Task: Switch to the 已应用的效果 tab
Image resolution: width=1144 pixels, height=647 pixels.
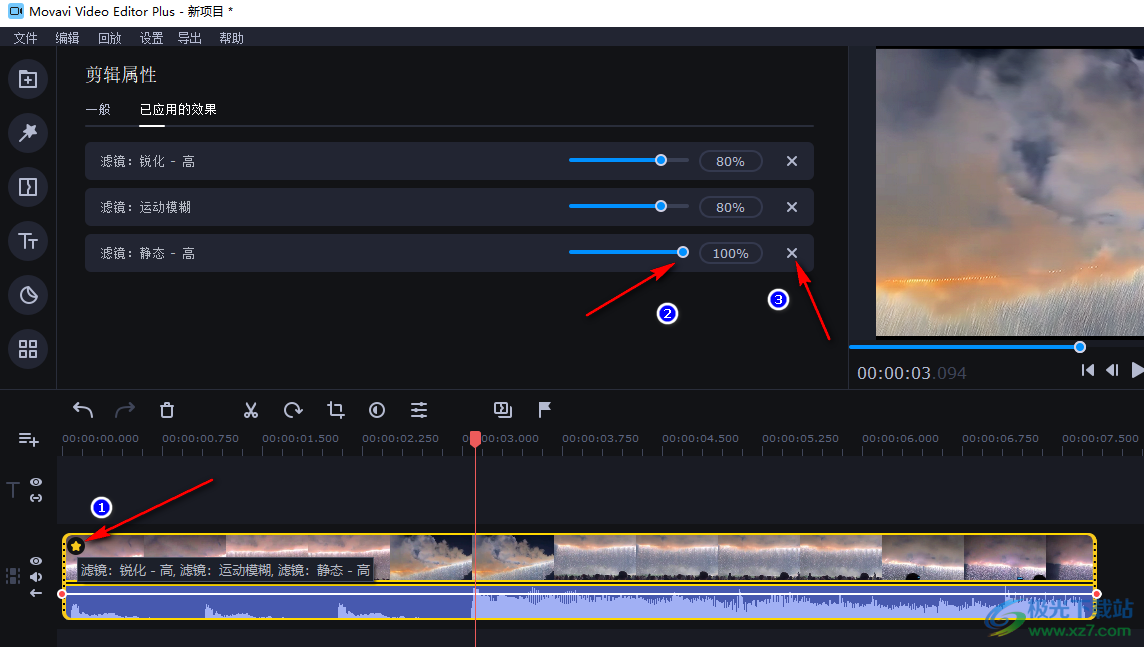Action: (178, 109)
